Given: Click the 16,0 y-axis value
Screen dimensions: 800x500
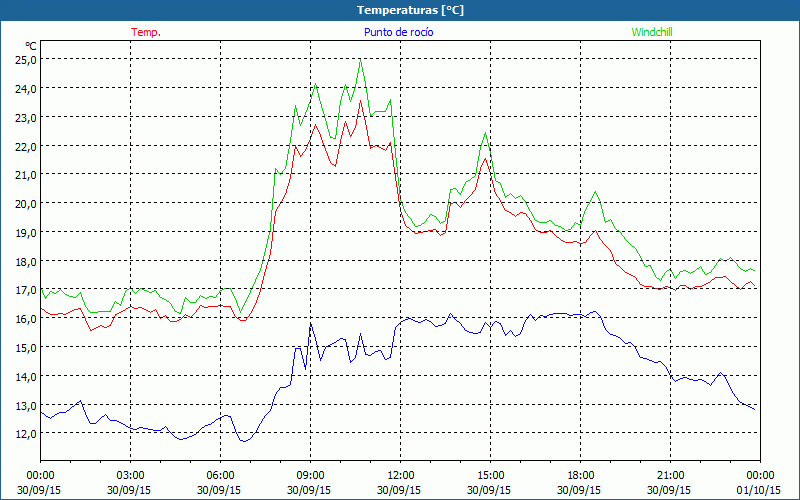Looking at the screenshot, I should pos(26,319).
